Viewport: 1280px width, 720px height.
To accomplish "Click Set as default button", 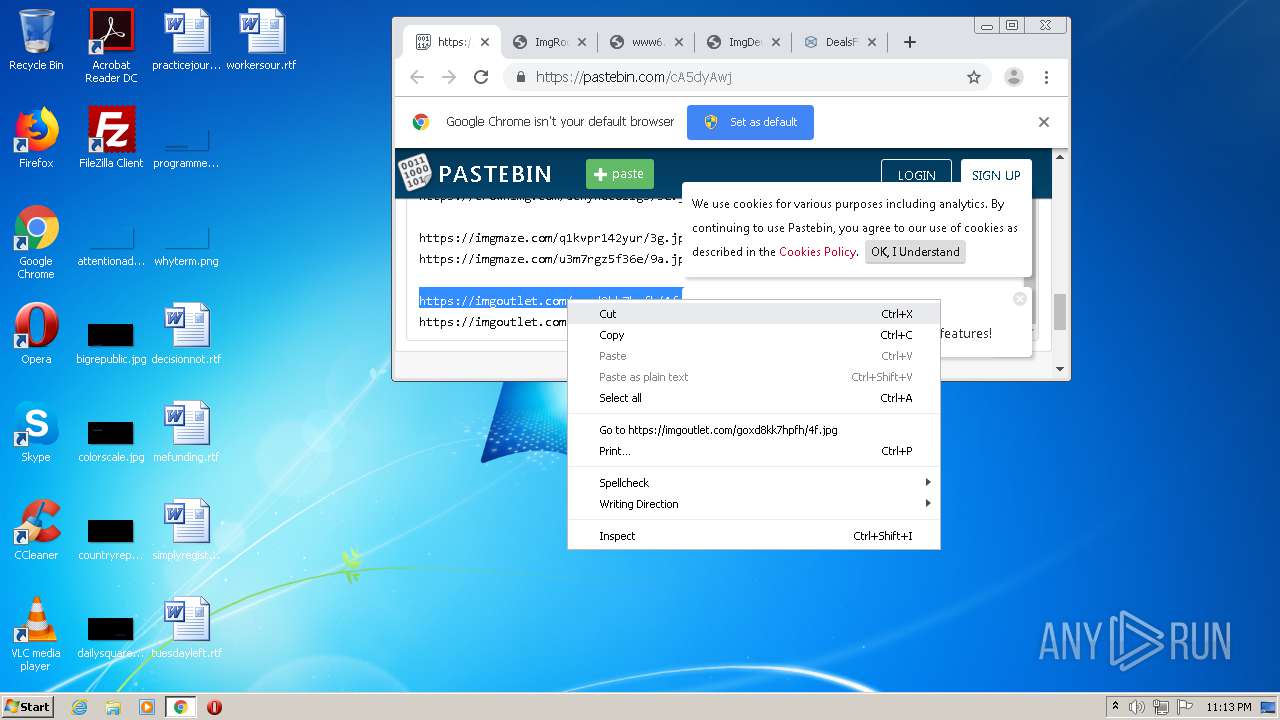I will [x=750, y=122].
